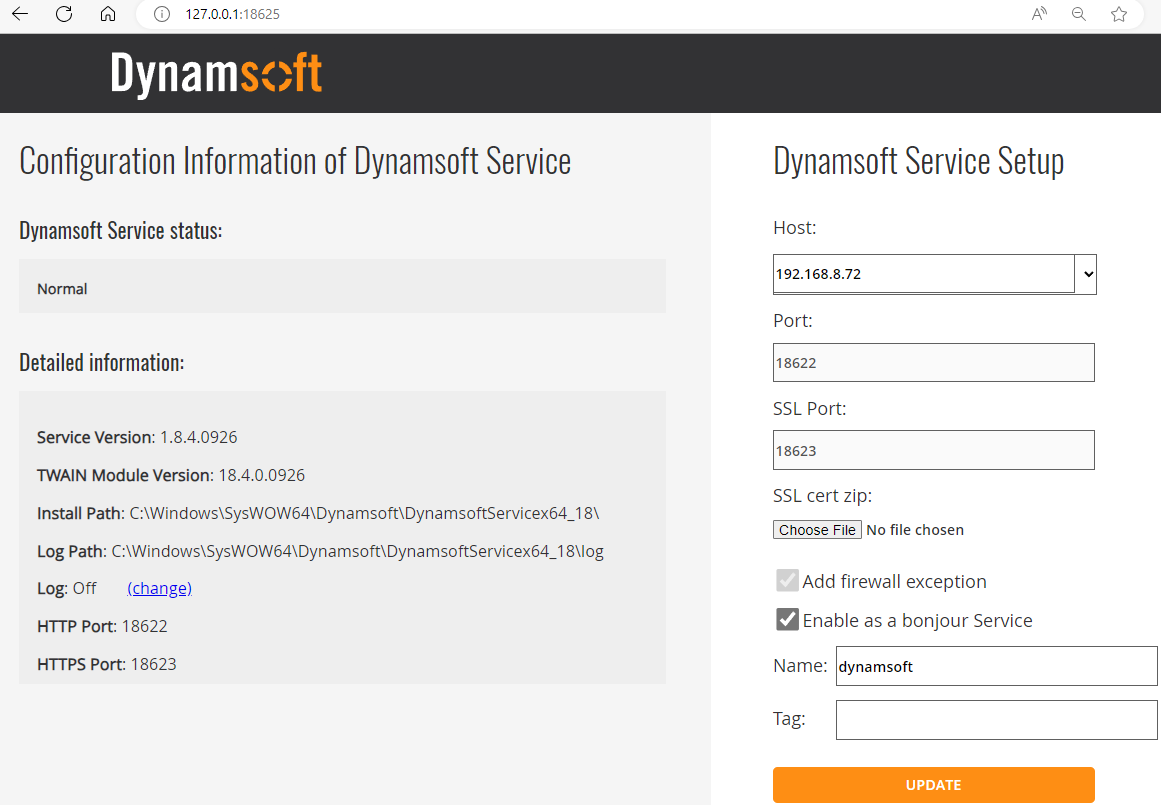Go to the browser home icon
This screenshot has height=805, width=1161.
click(108, 14)
